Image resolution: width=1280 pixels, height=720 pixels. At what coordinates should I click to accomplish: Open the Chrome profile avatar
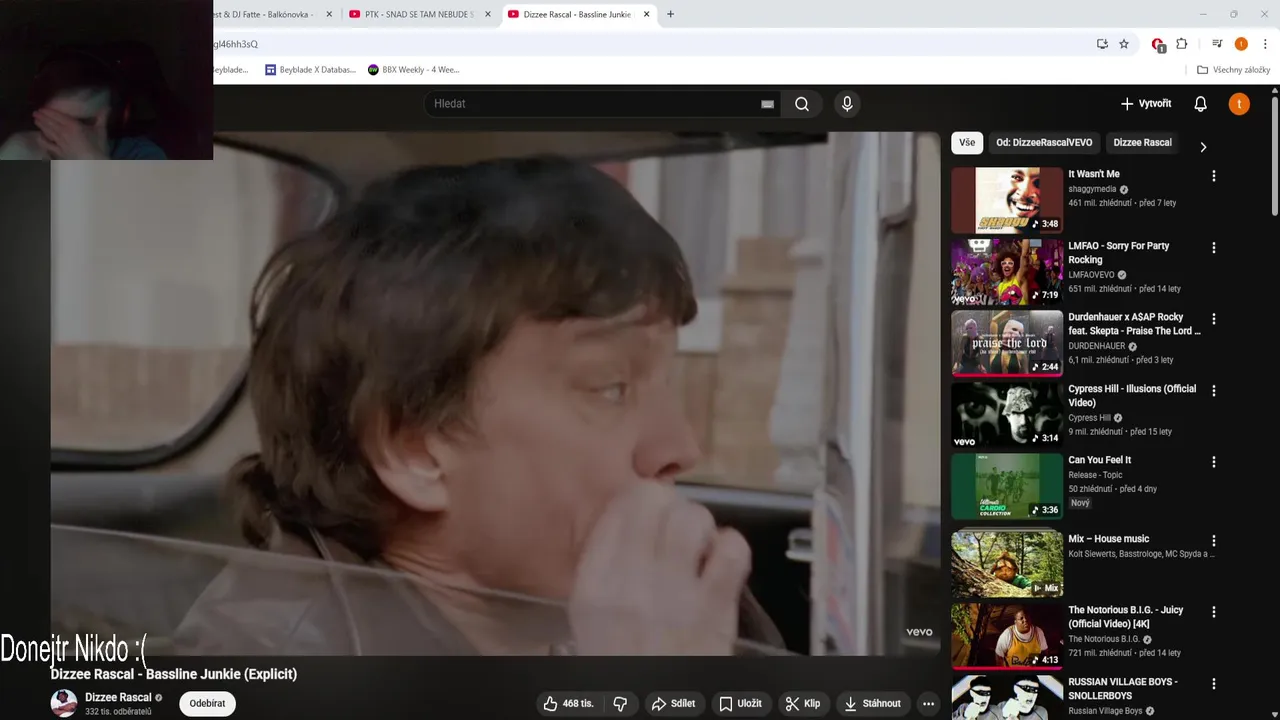[x=1241, y=44]
